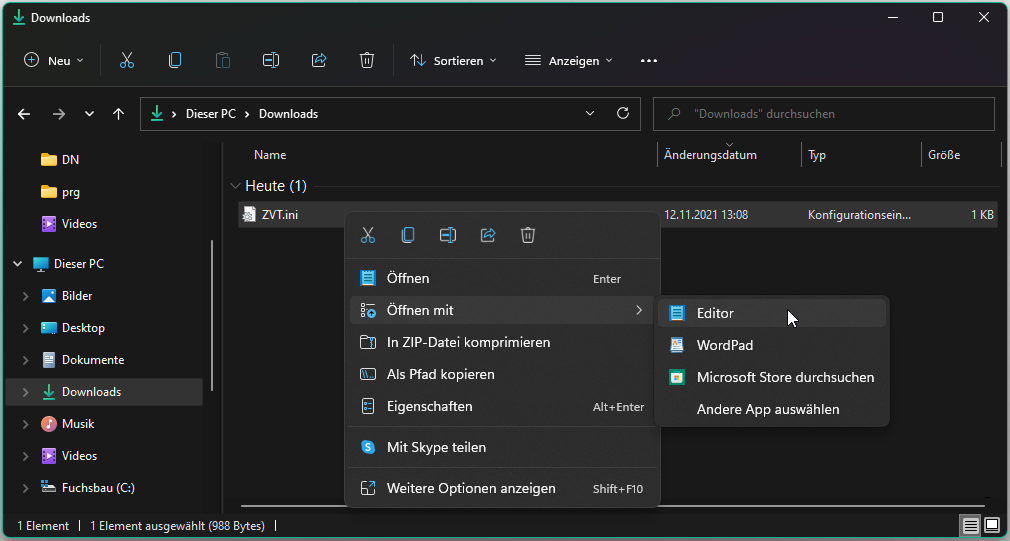This screenshot has height=541, width=1010.
Task: Click Dieser PC in the address breadcrumb
Action: click(211, 114)
